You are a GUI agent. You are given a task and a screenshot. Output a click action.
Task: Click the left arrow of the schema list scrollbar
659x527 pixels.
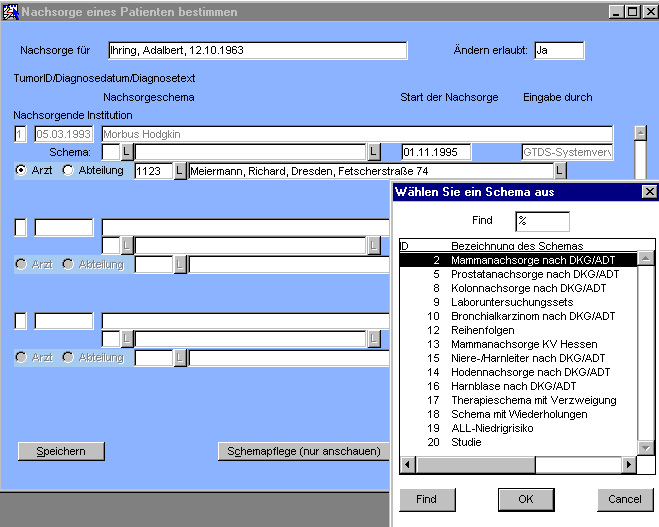point(407,464)
